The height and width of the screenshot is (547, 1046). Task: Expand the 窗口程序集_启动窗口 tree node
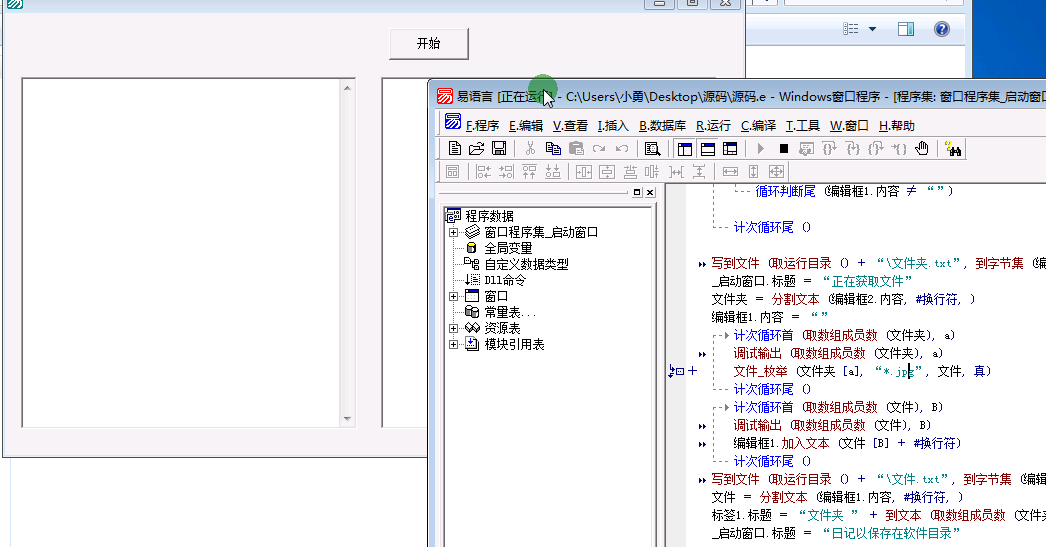(x=454, y=232)
